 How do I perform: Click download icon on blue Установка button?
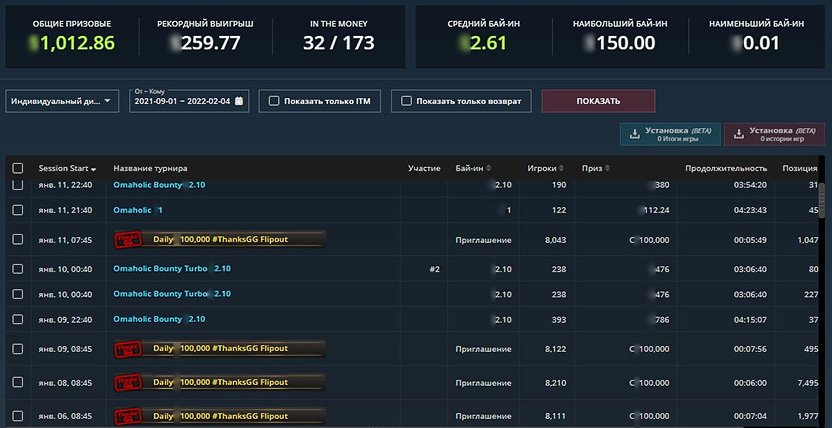634,134
